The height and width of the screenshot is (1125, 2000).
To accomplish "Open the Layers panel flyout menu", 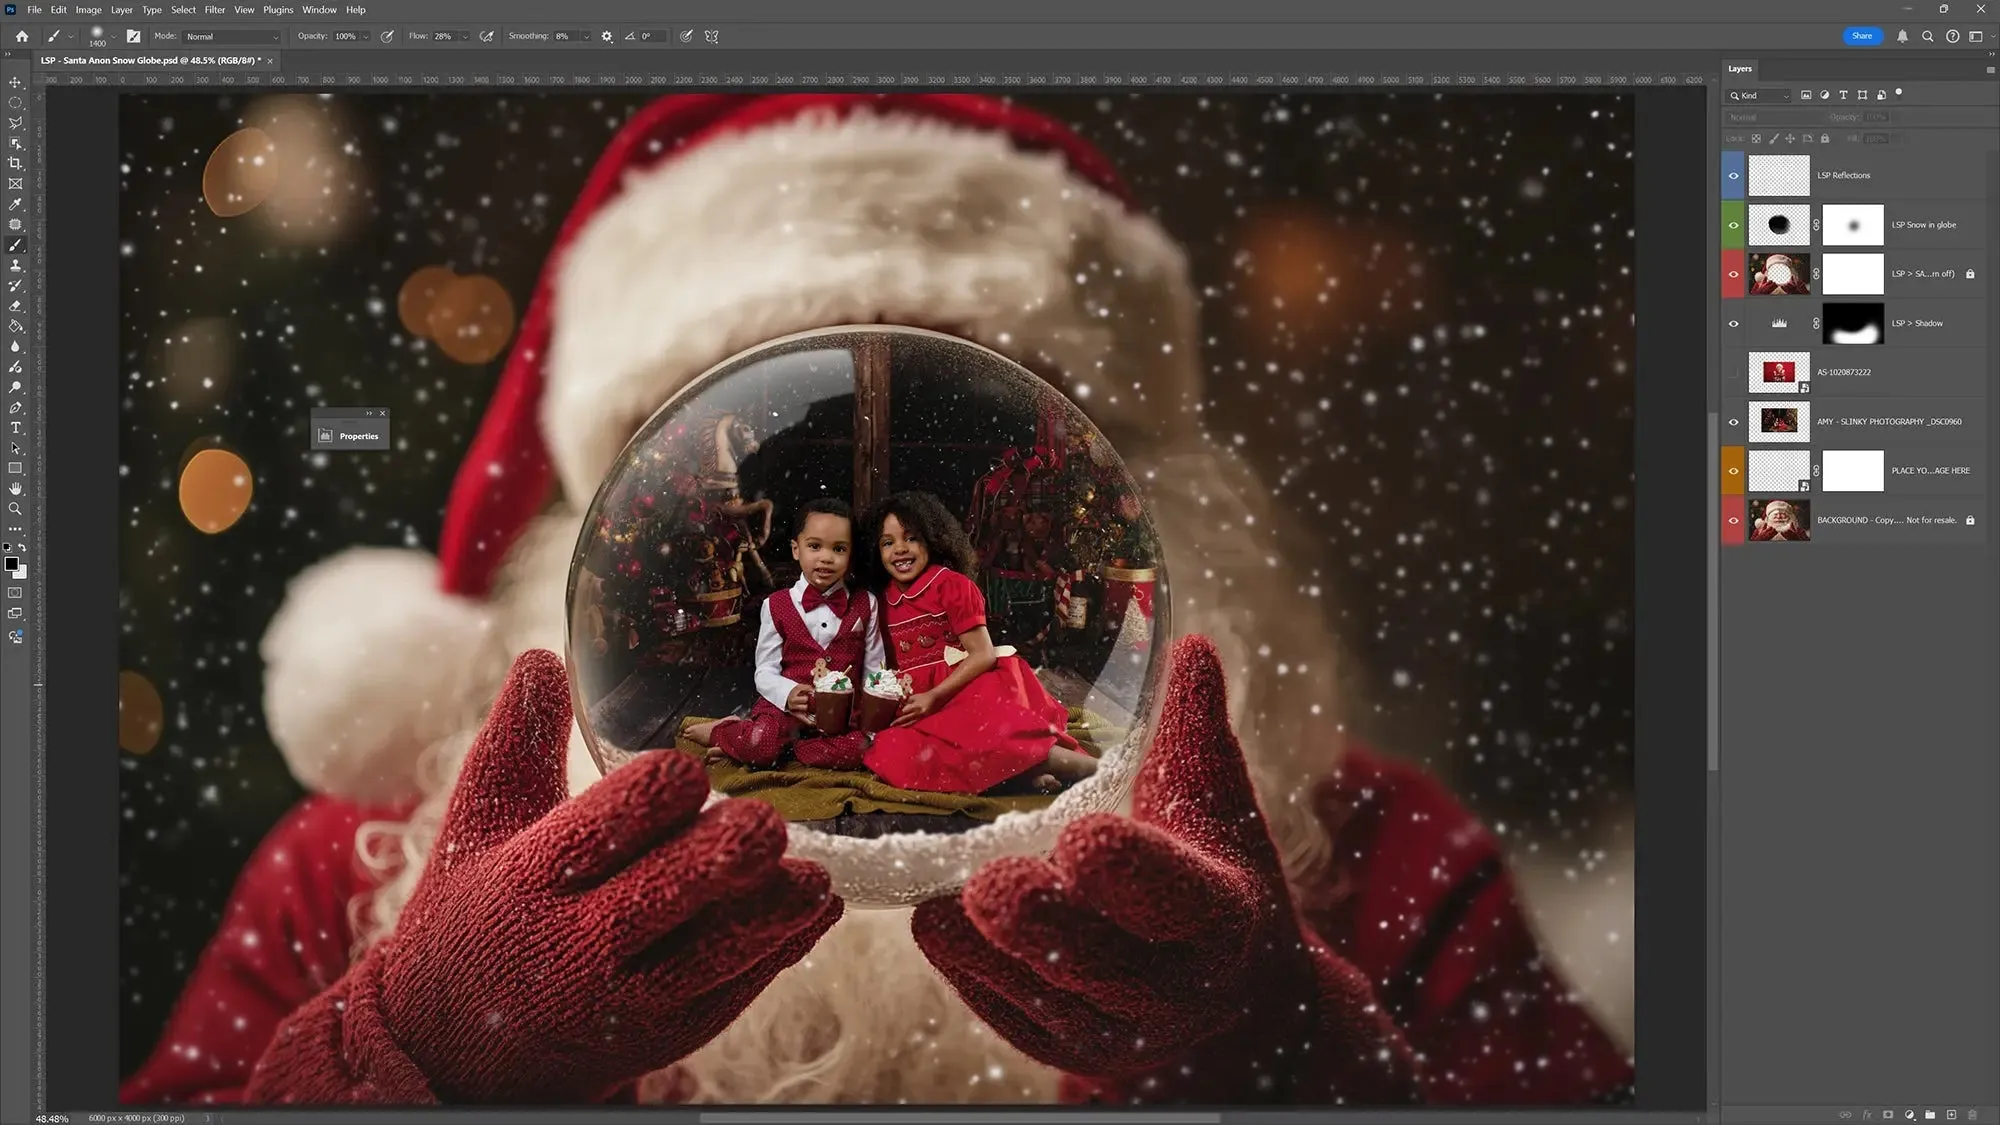I will click(x=1990, y=69).
